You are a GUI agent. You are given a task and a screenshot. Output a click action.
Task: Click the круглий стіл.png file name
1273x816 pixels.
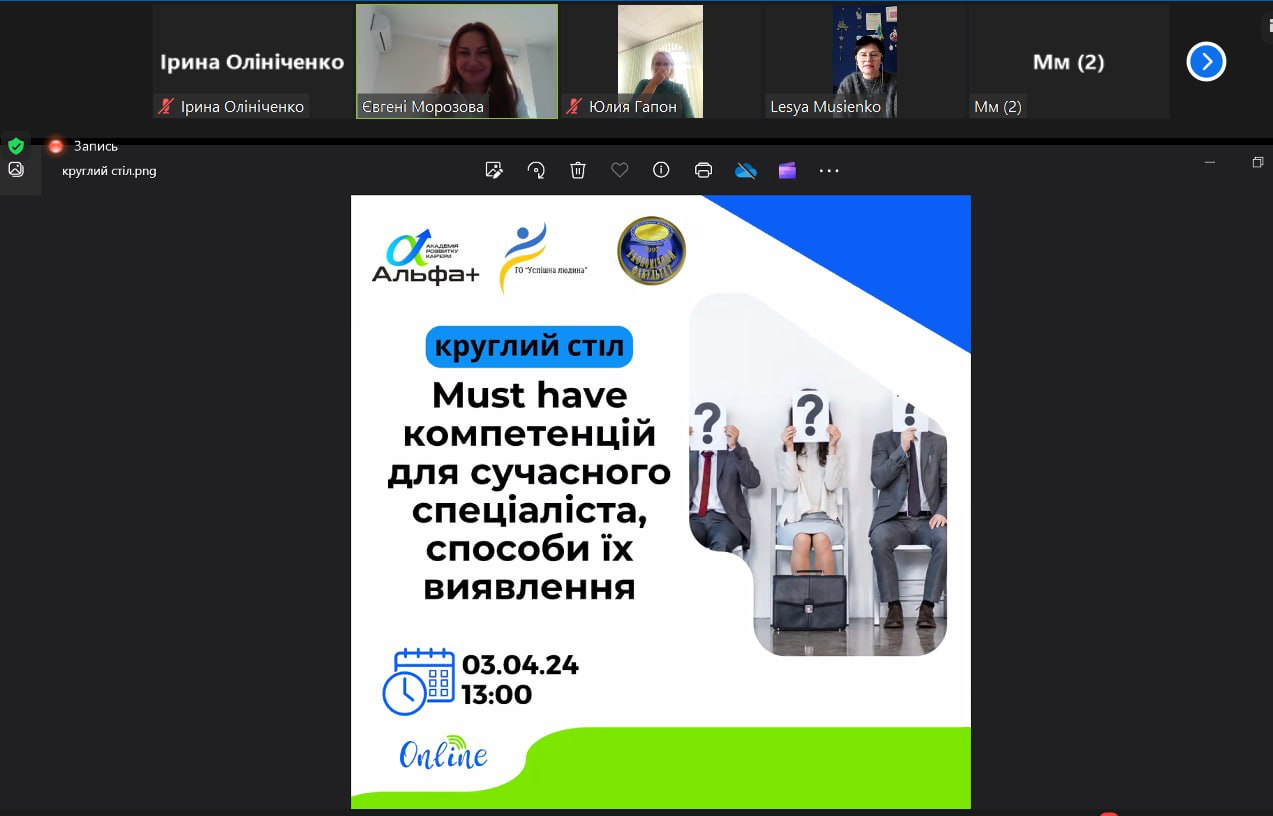[109, 171]
